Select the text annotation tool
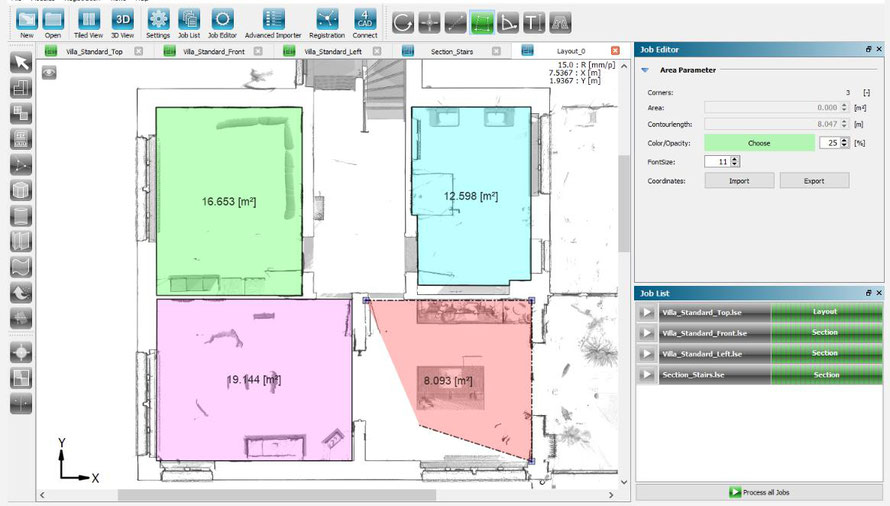The height and width of the screenshot is (506, 890). pos(534,23)
